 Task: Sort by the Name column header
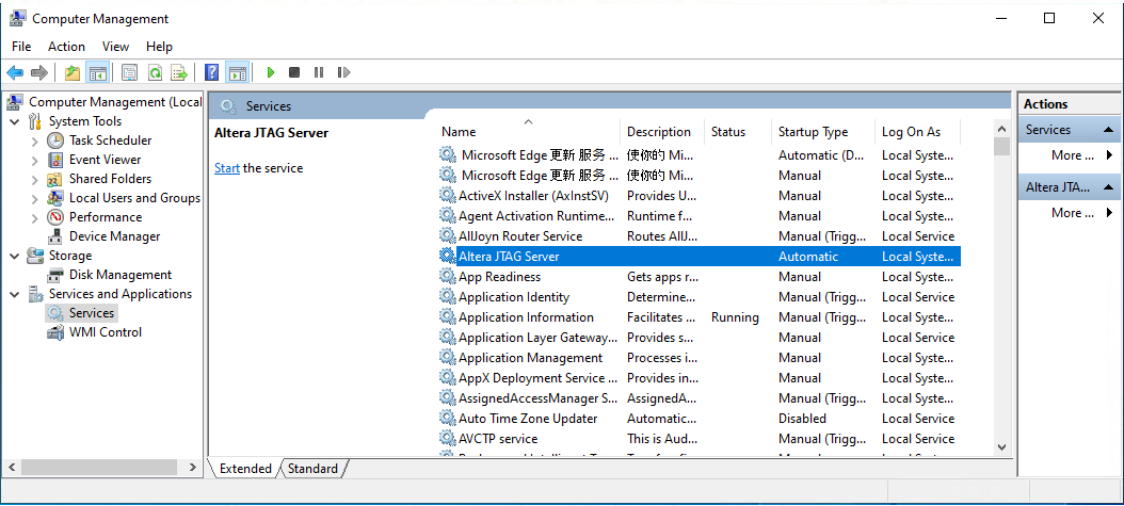click(x=528, y=132)
